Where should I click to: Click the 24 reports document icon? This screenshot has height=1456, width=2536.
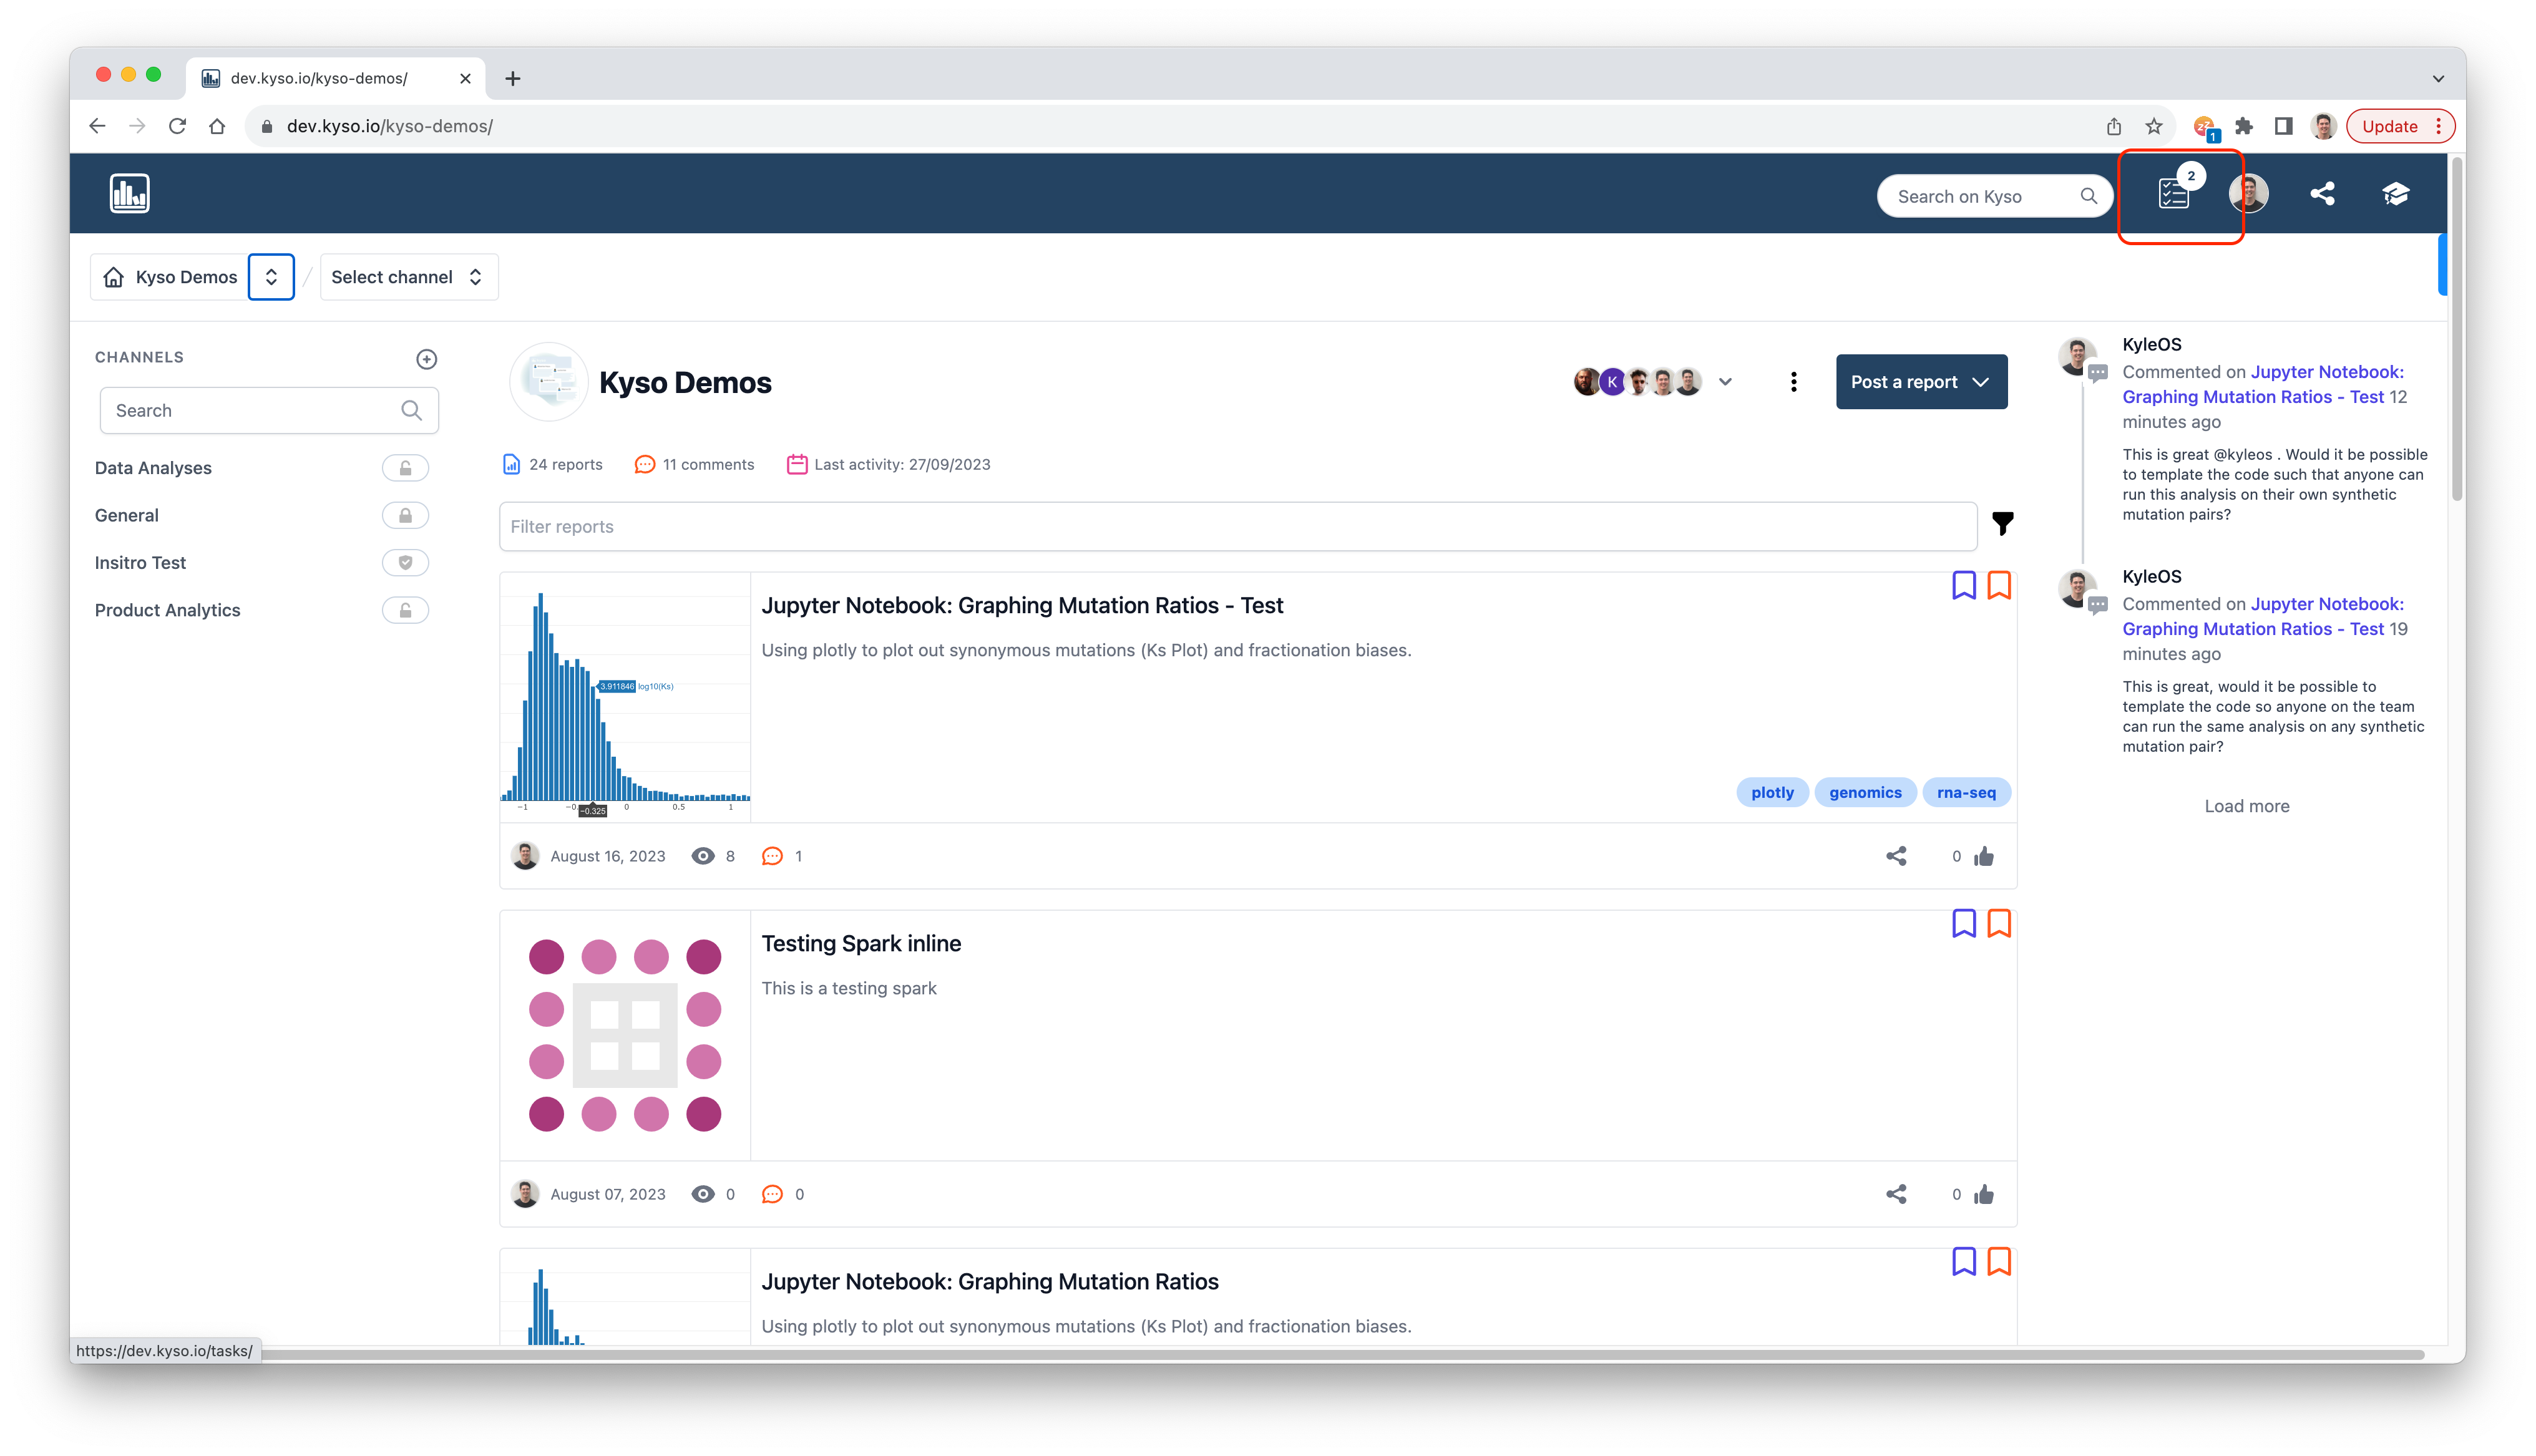click(x=511, y=464)
